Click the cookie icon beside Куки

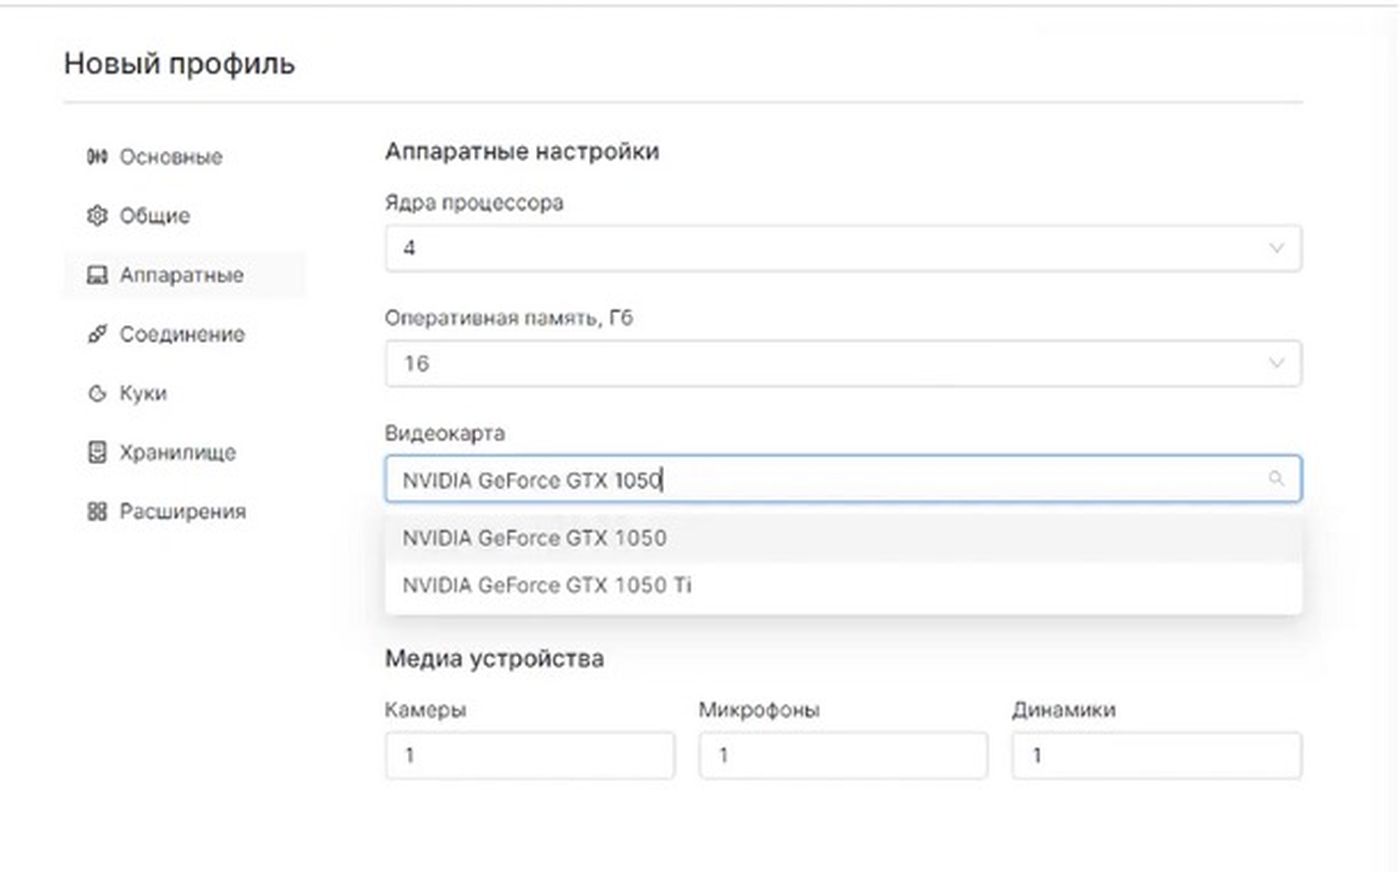pyautogui.click(x=97, y=393)
